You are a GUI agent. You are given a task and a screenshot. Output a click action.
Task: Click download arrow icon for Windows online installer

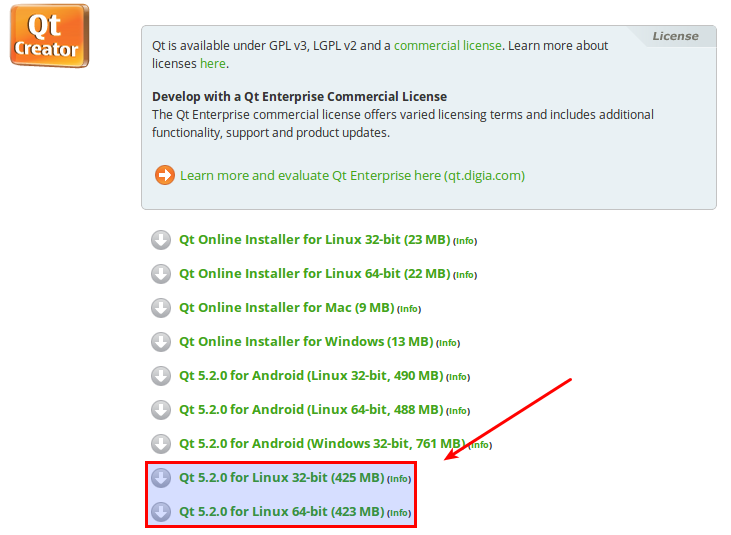point(161,342)
